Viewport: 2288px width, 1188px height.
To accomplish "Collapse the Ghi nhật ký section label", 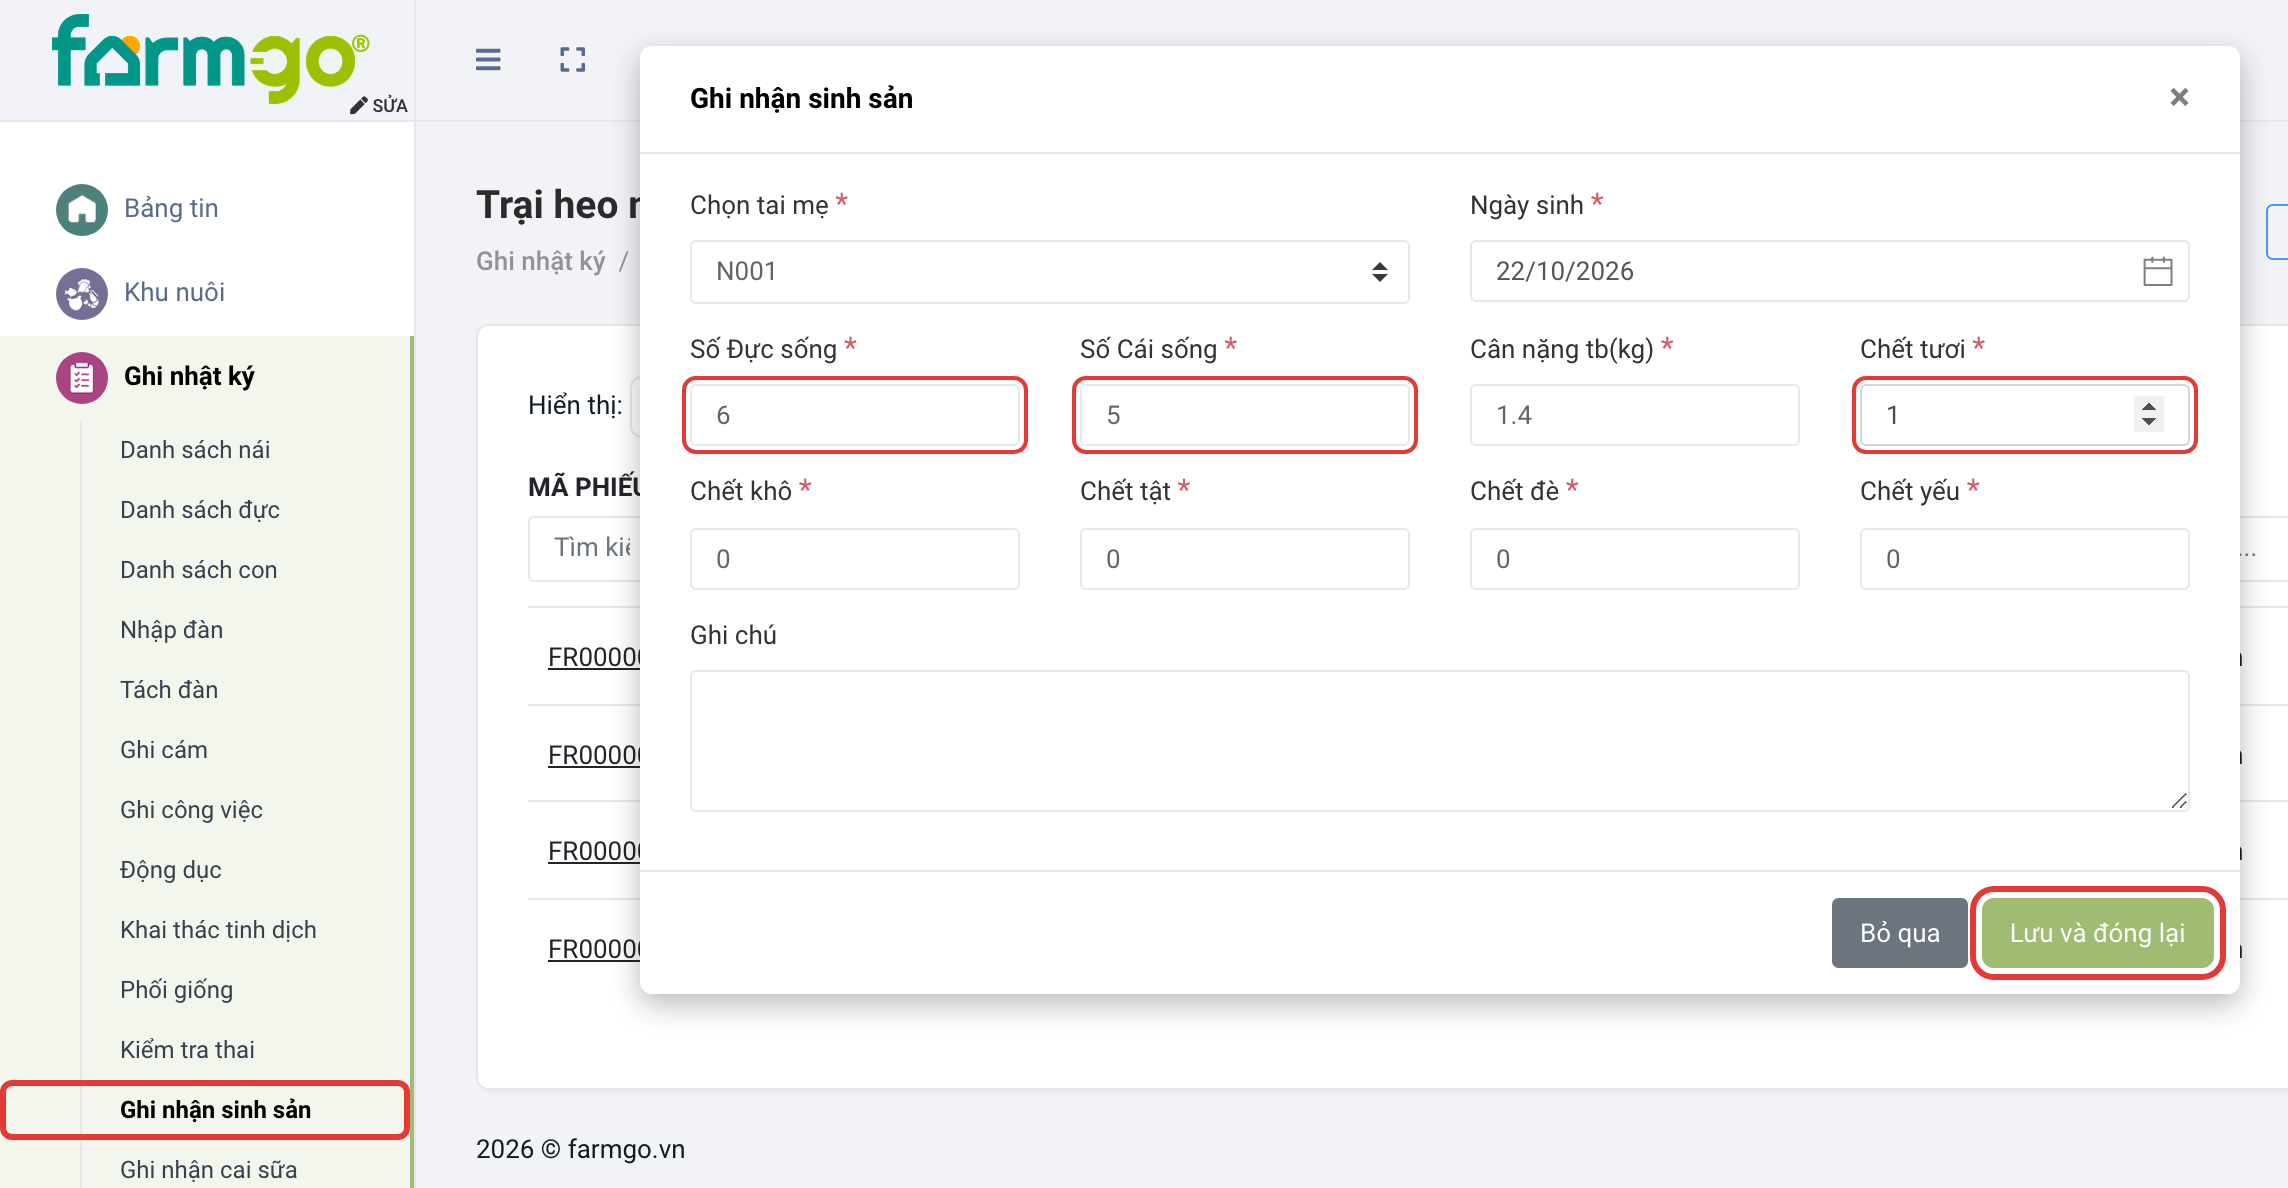I will coord(189,376).
